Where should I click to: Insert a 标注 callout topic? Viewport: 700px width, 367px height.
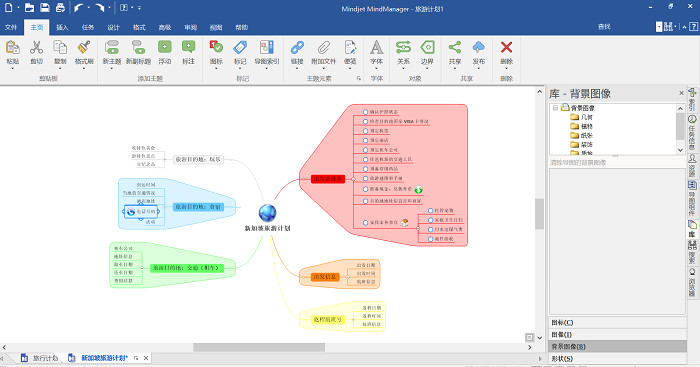pos(188,53)
